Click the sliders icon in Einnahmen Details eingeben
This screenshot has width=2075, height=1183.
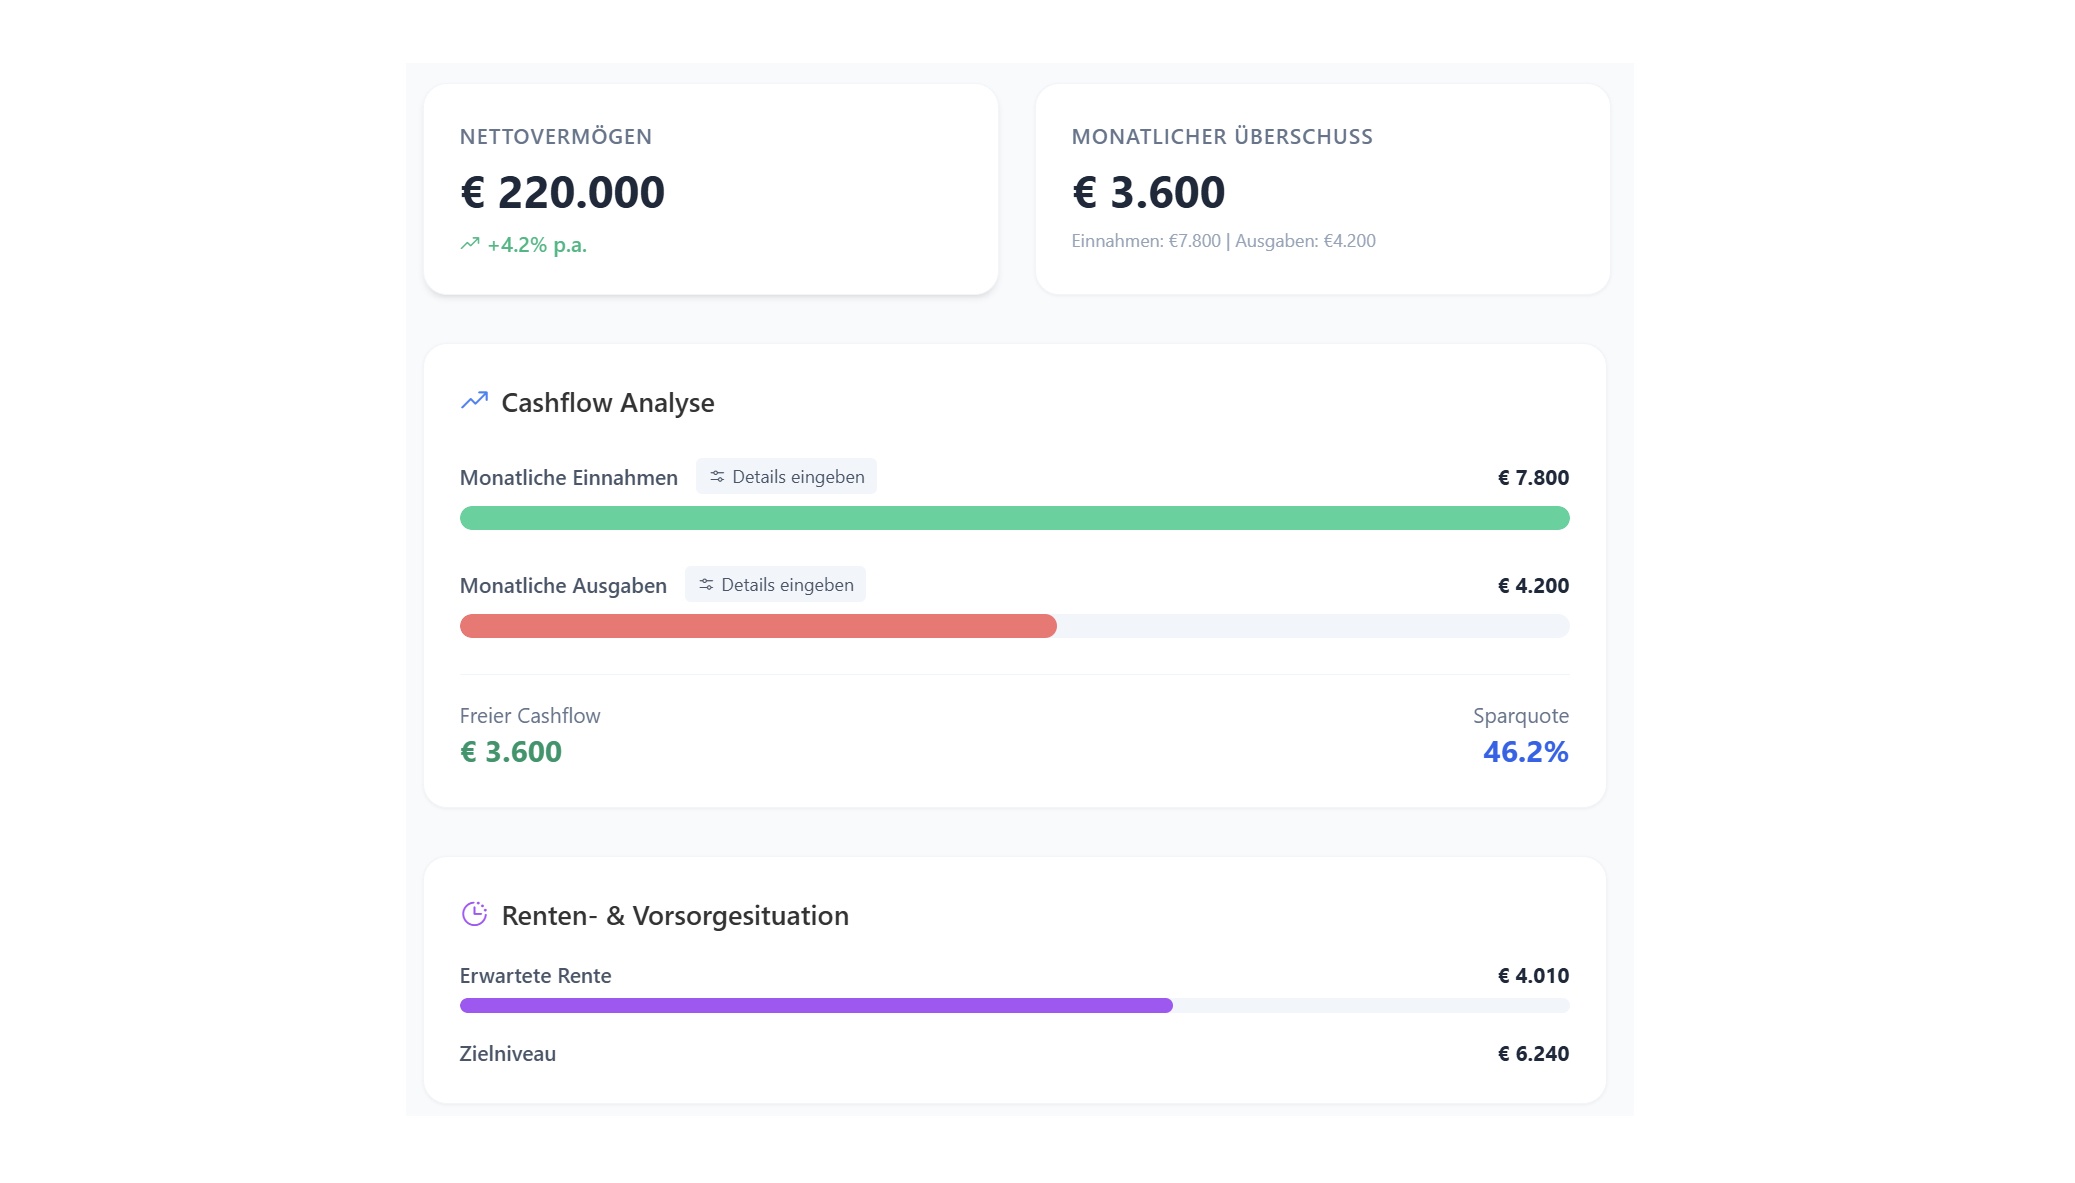click(716, 477)
